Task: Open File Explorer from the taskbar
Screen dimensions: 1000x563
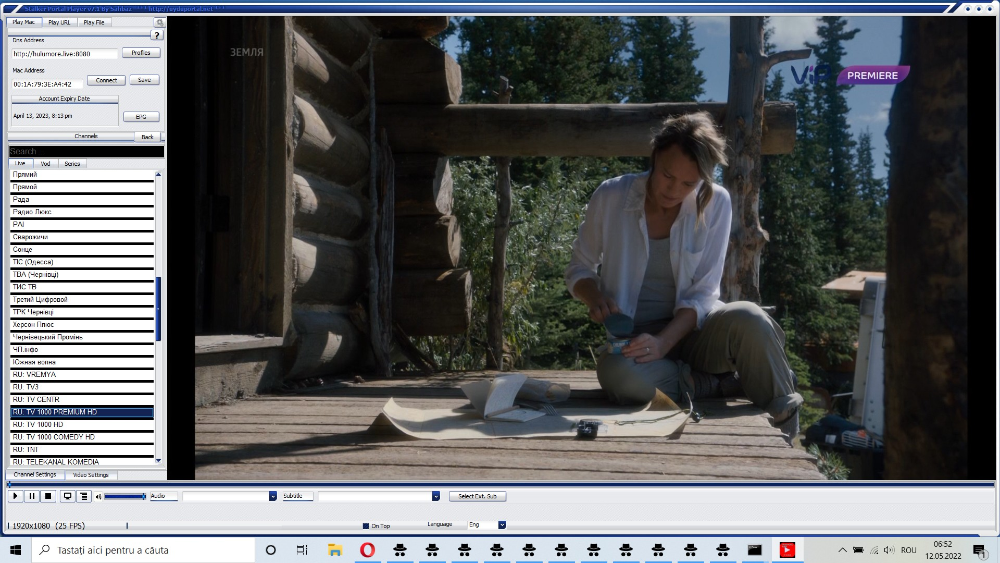Action: tap(335, 550)
